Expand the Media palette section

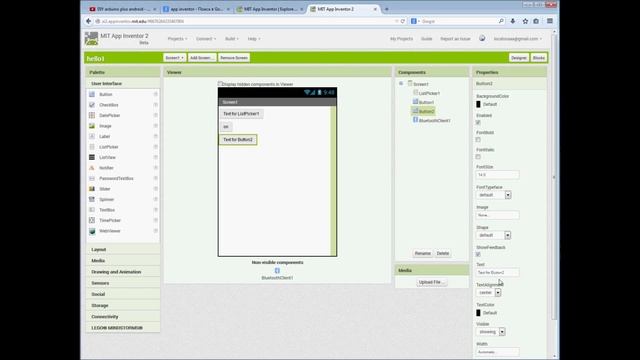123,260
